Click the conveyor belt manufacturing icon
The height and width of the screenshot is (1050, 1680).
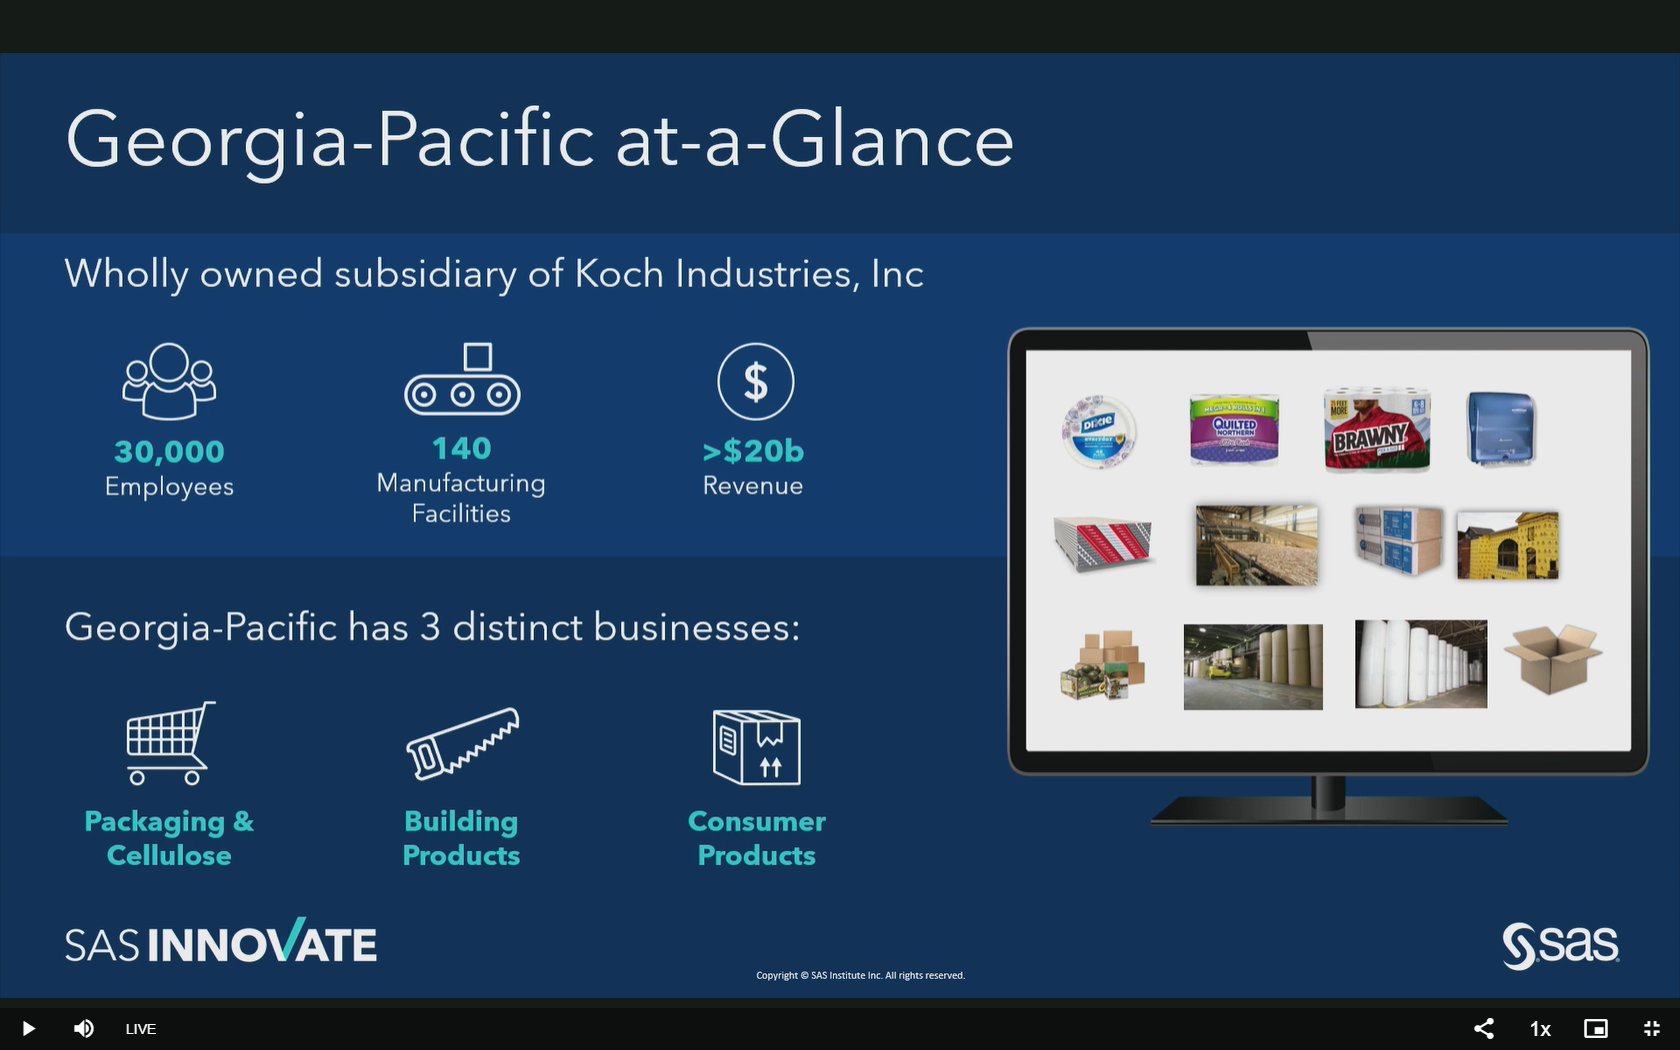coord(462,379)
